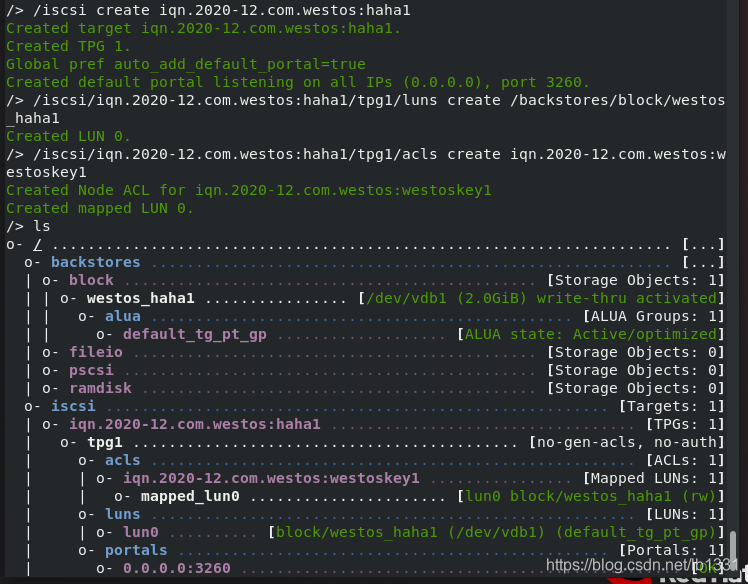This screenshot has height=584, width=748.
Task: Select the "ramdisk" backstore row
Action: (x=100, y=388)
